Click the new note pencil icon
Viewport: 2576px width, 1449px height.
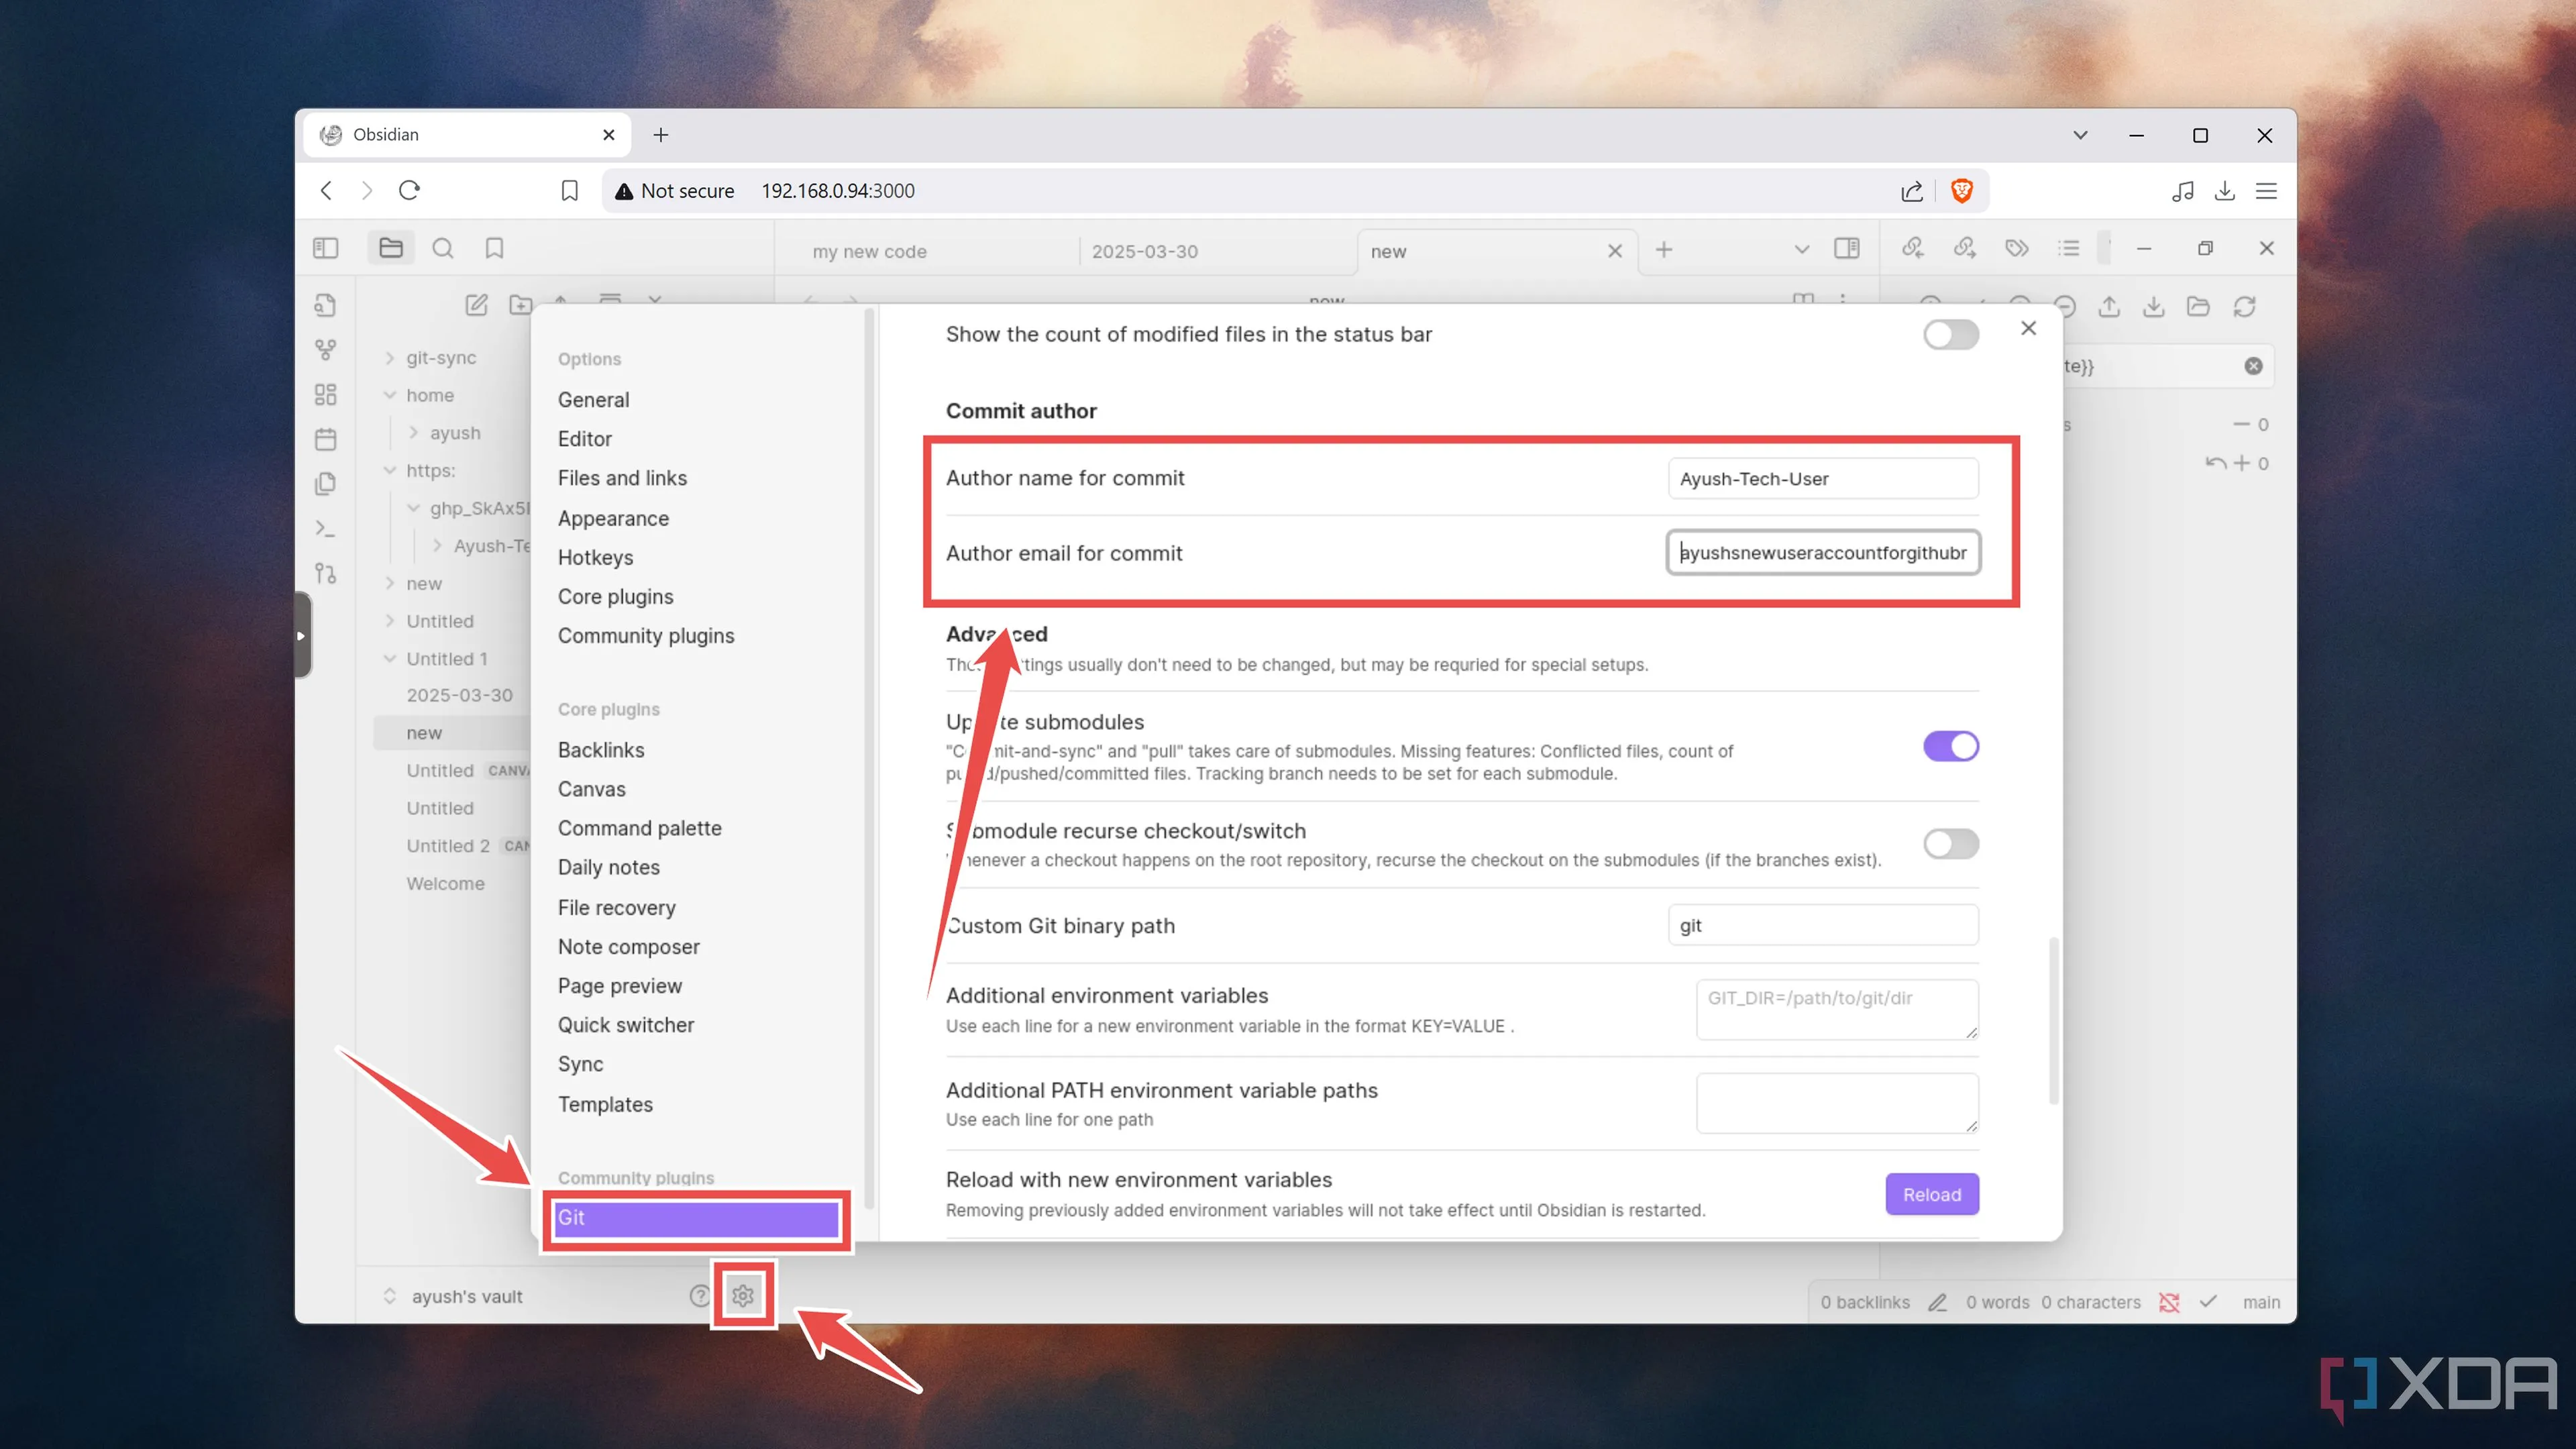476,304
